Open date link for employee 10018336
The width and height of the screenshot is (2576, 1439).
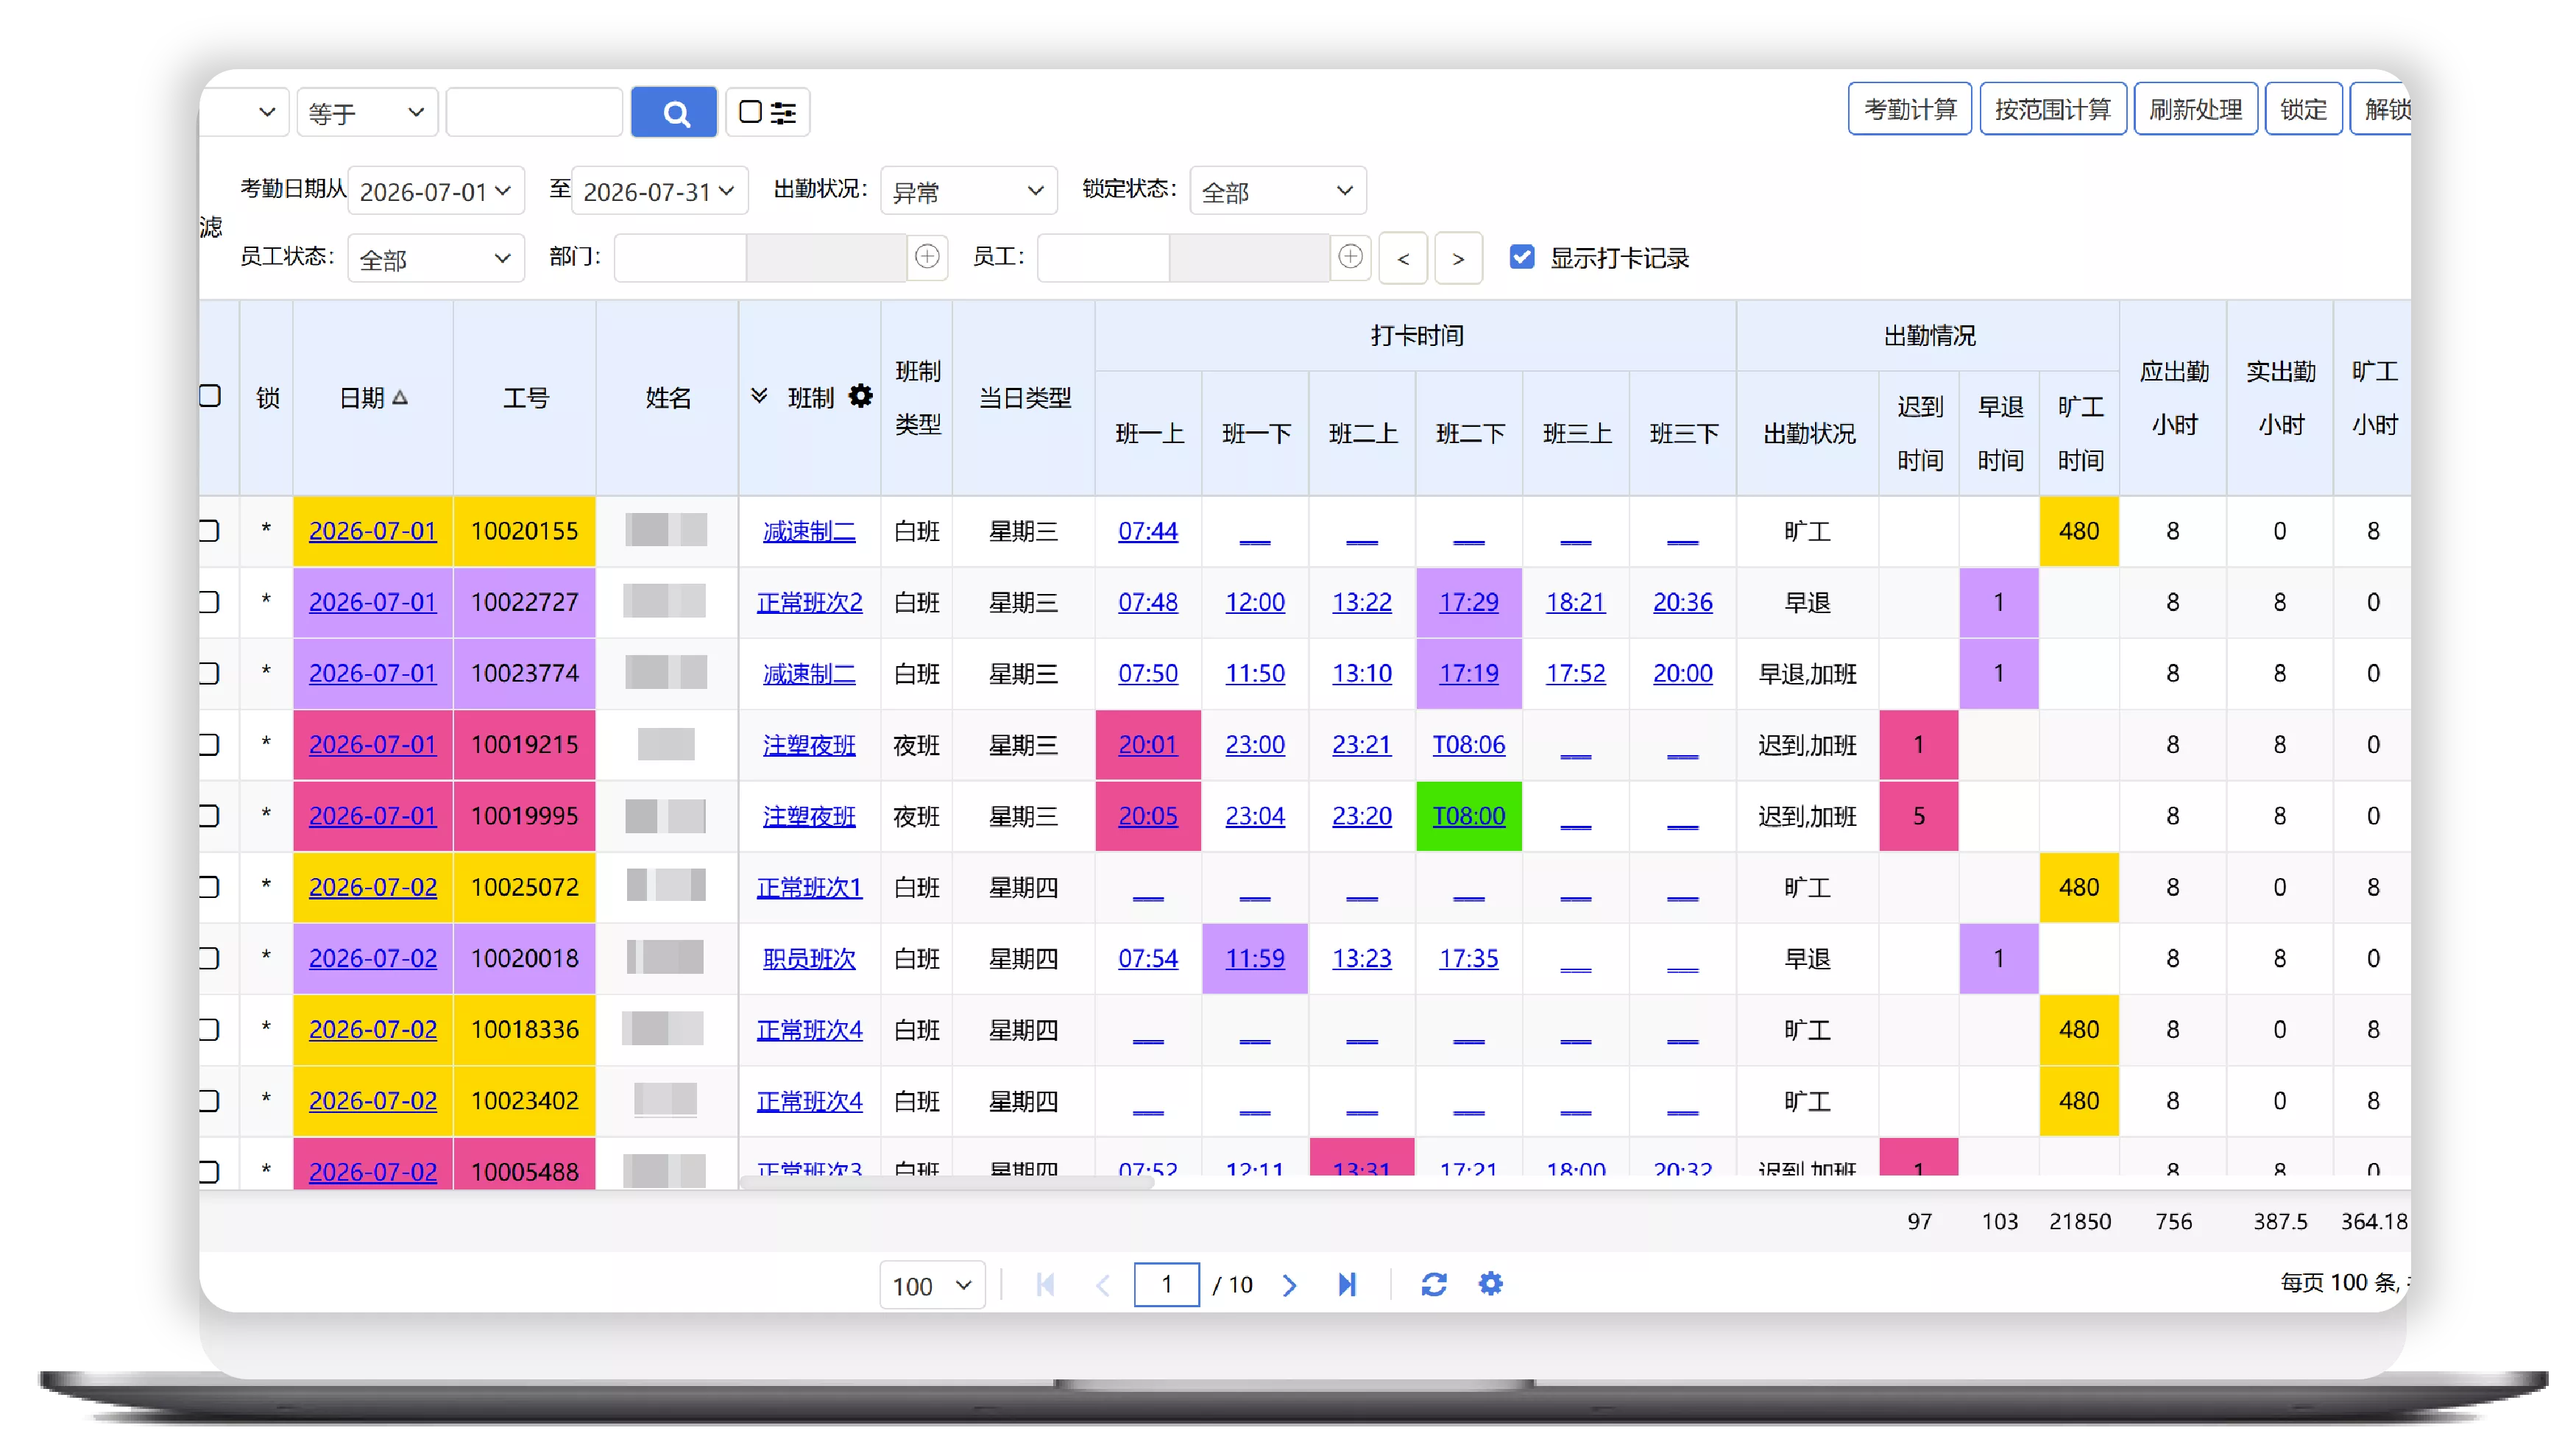373,1030
